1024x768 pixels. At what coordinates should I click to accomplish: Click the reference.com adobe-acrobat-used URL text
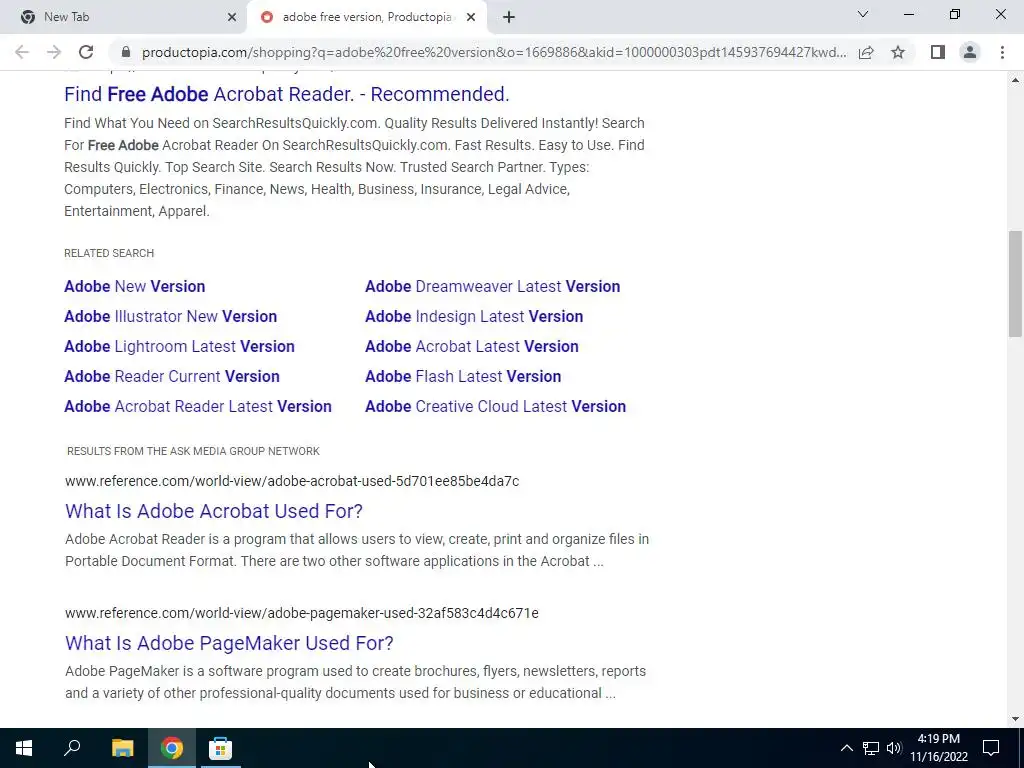pos(292,481)
